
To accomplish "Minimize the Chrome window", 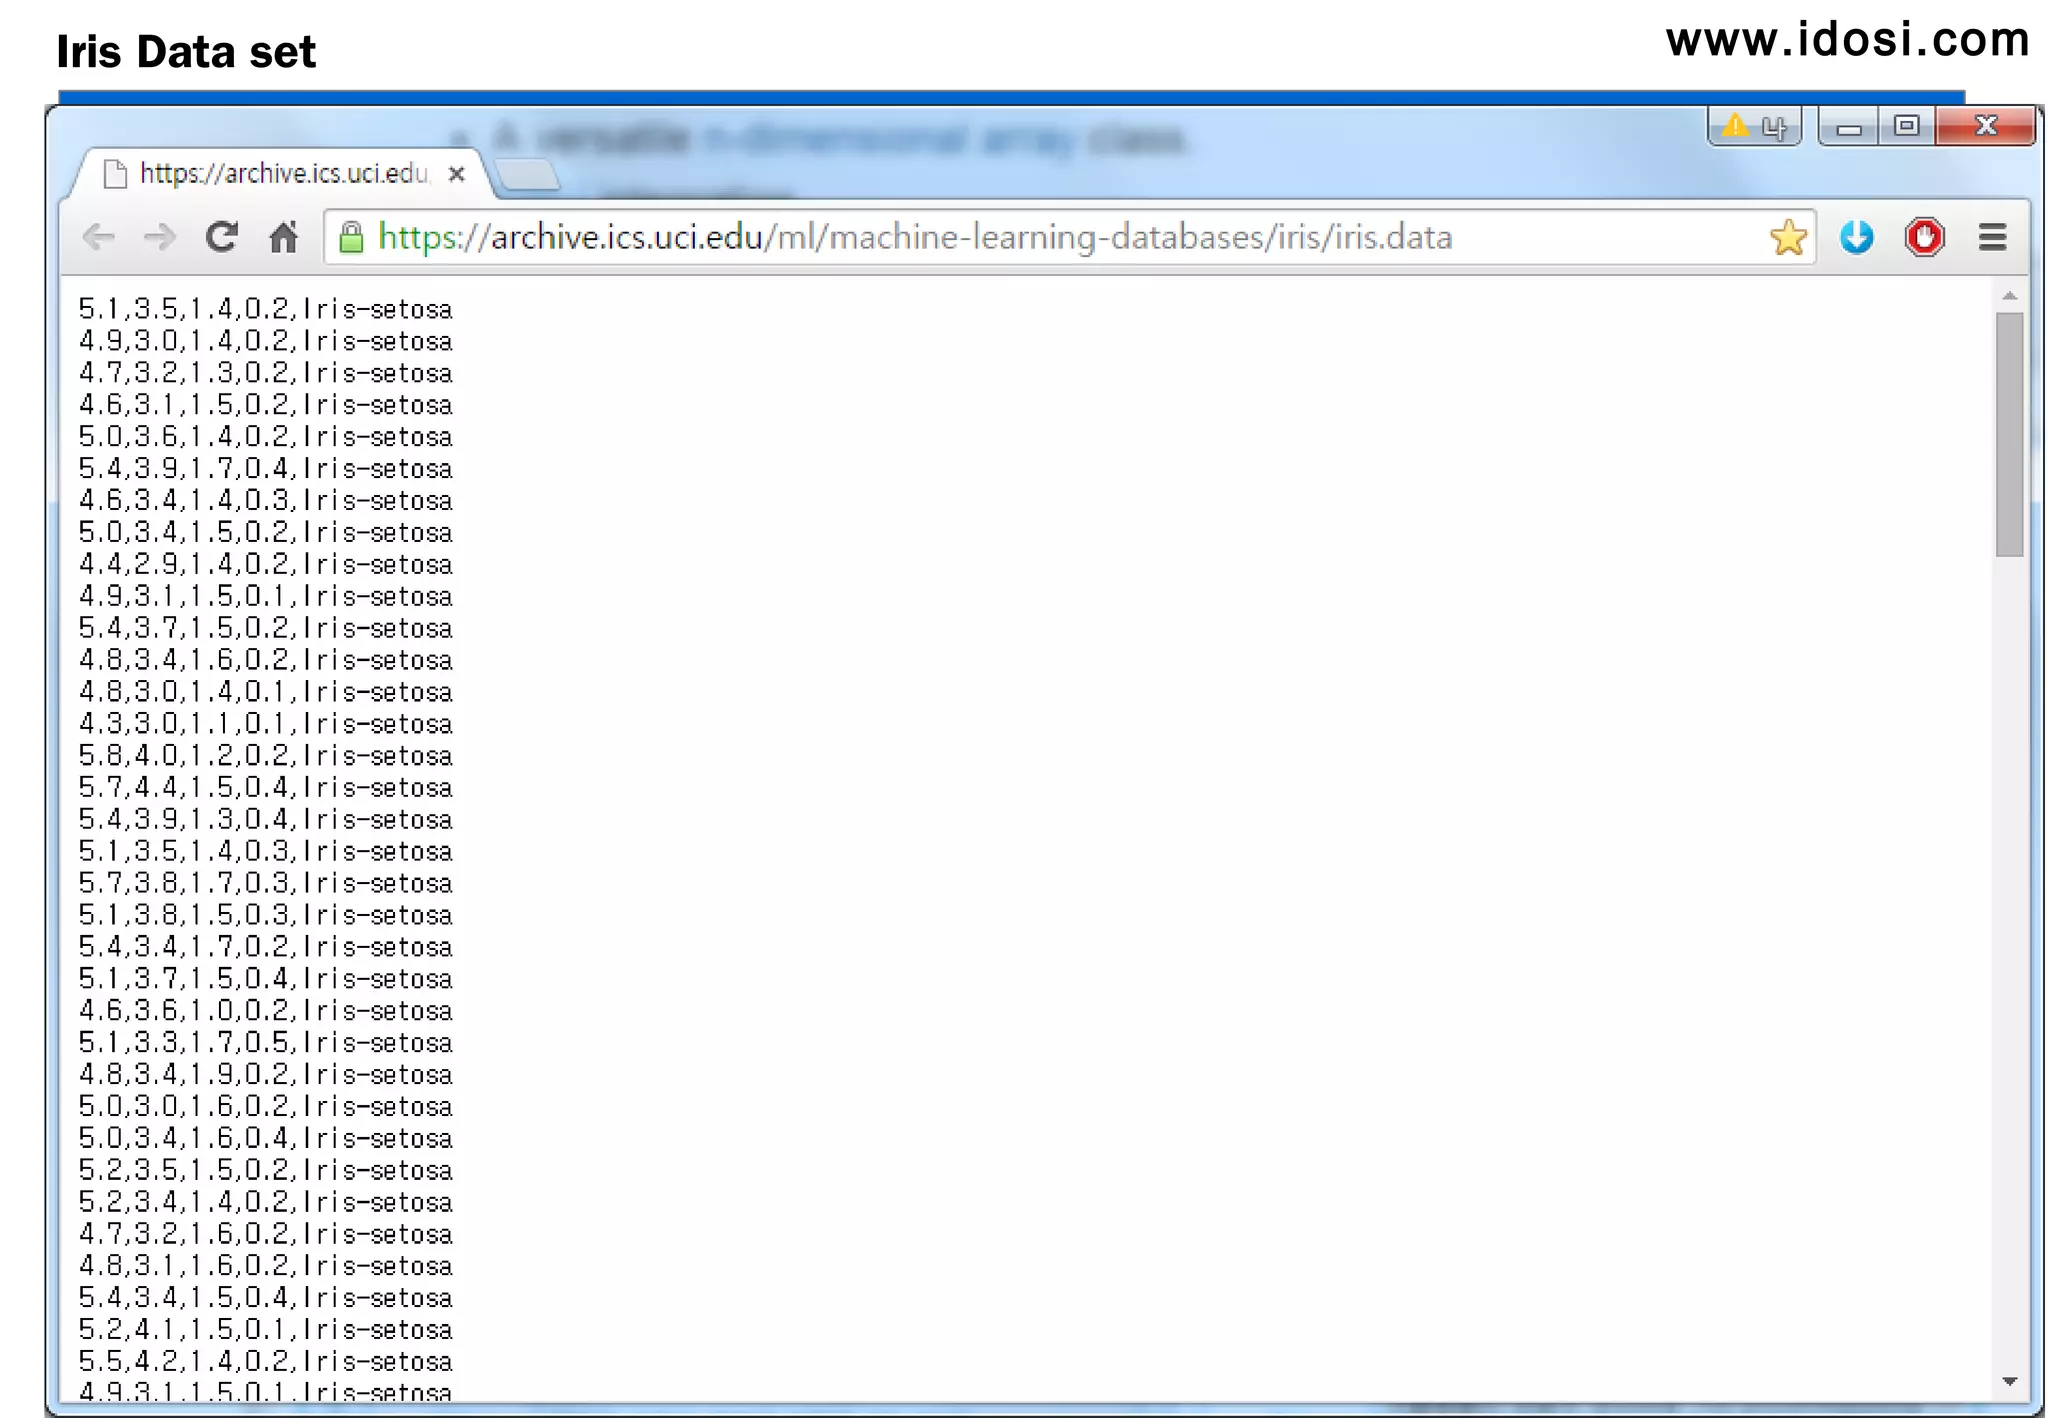I will [1848, 128].
